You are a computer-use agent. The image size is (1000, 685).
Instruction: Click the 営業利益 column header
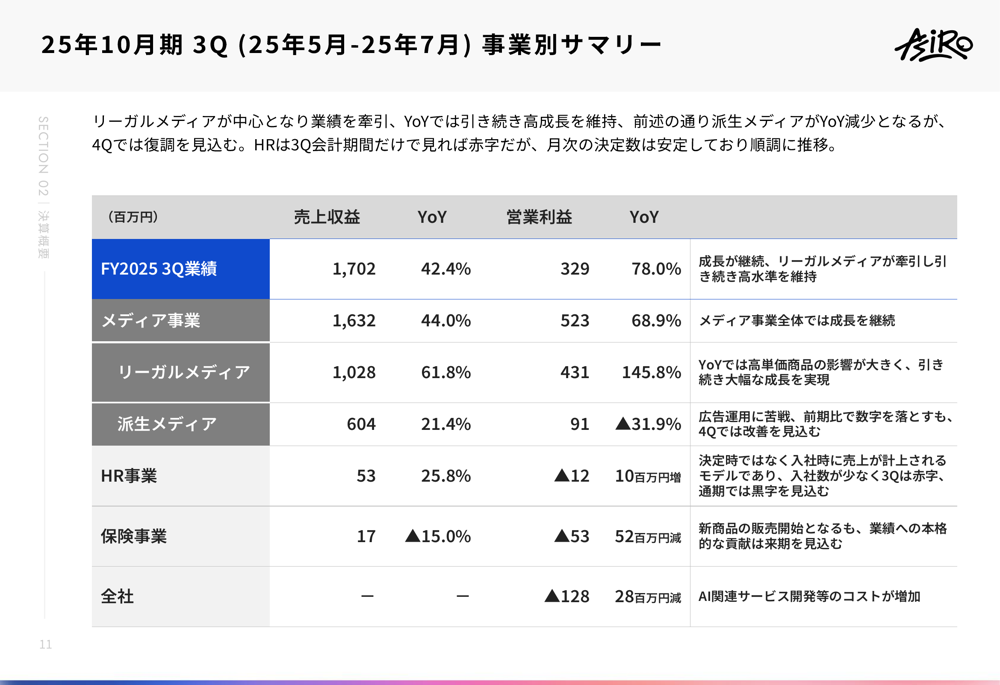click(539, 217)
